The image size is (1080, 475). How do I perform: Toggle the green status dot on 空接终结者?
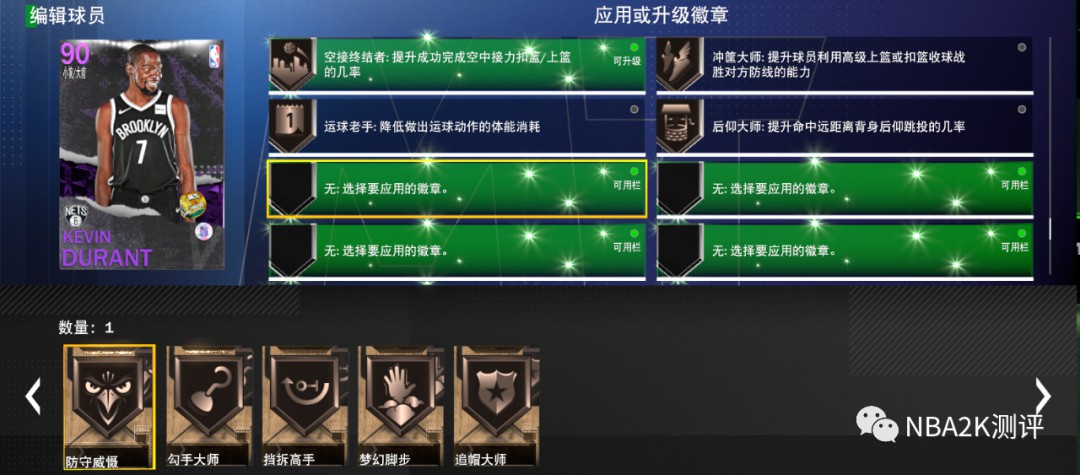tap(634, 47)
